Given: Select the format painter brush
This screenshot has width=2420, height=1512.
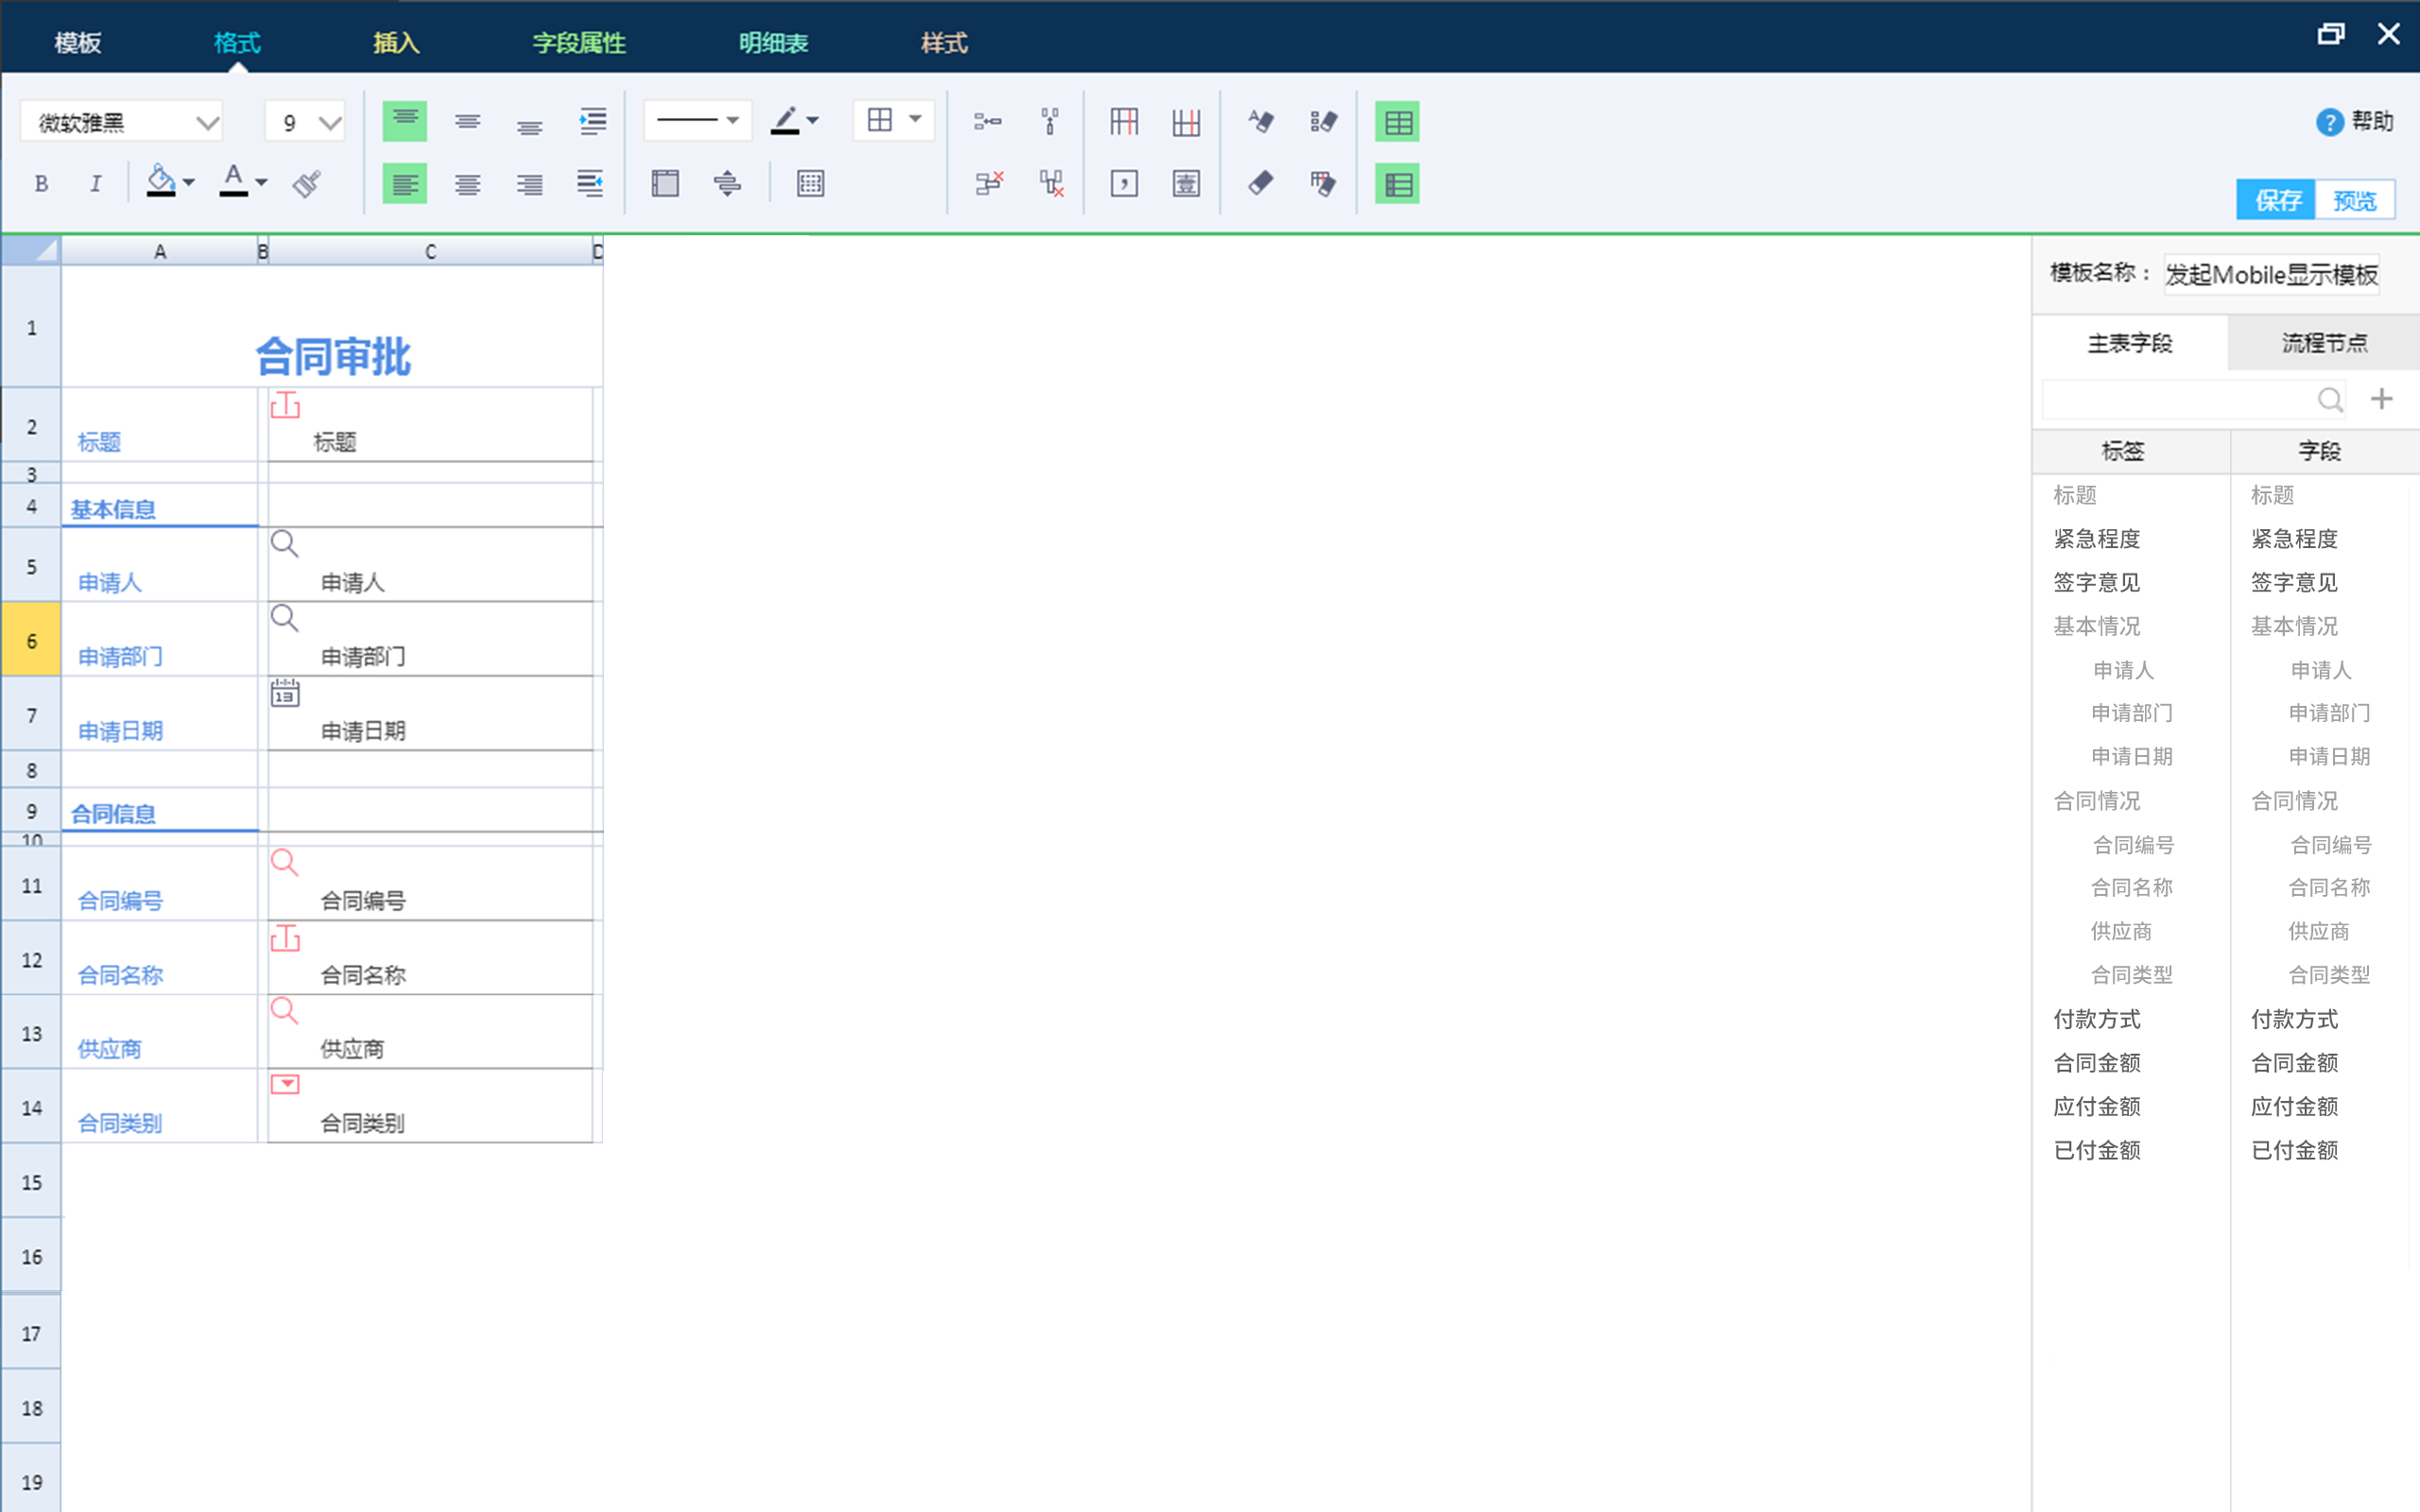Looking at the screenshot, I should 307,183.
